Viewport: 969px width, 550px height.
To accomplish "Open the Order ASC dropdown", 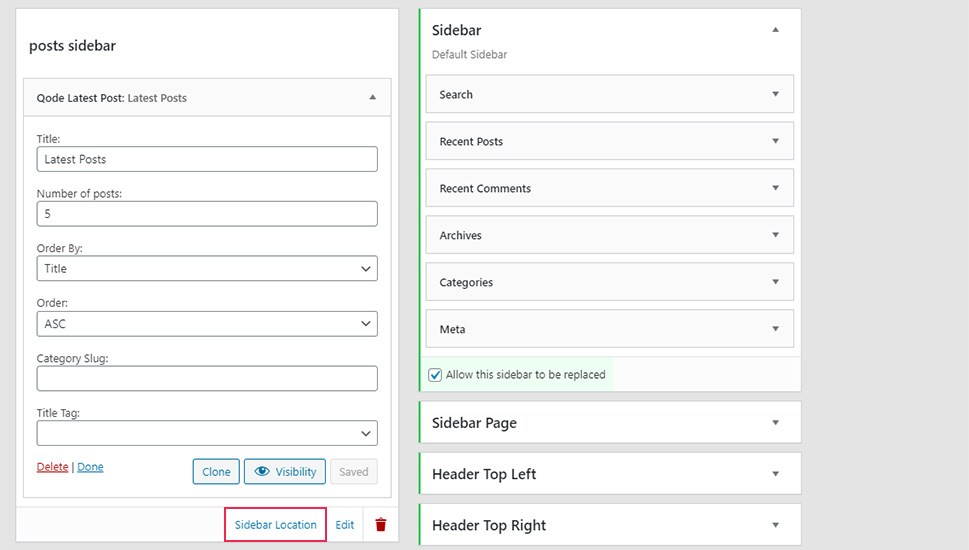I will (207, 324).
